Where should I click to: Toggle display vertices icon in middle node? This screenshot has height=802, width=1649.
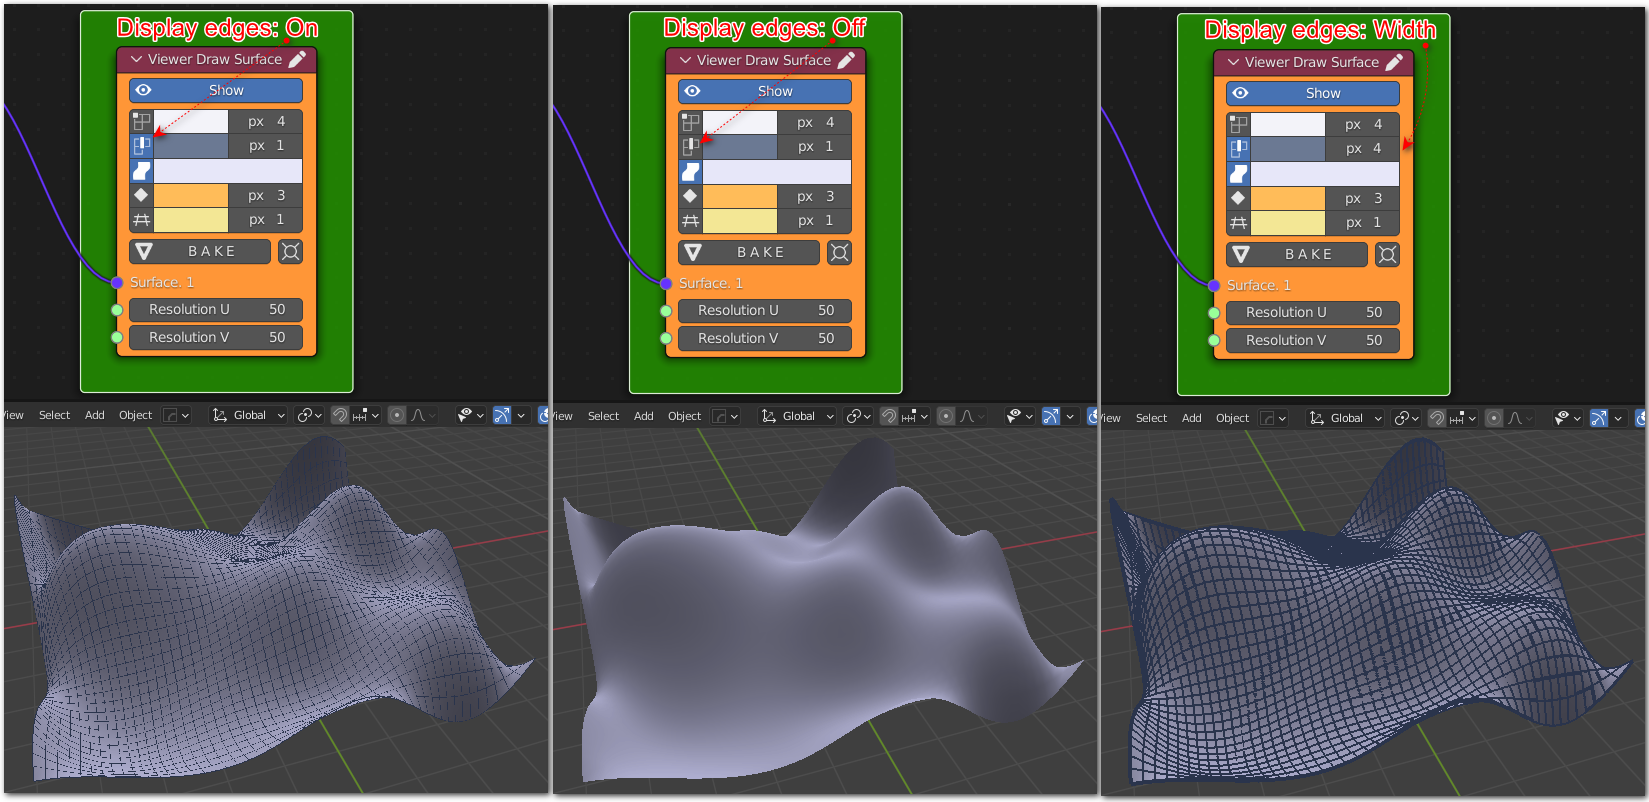pos(690,123)
